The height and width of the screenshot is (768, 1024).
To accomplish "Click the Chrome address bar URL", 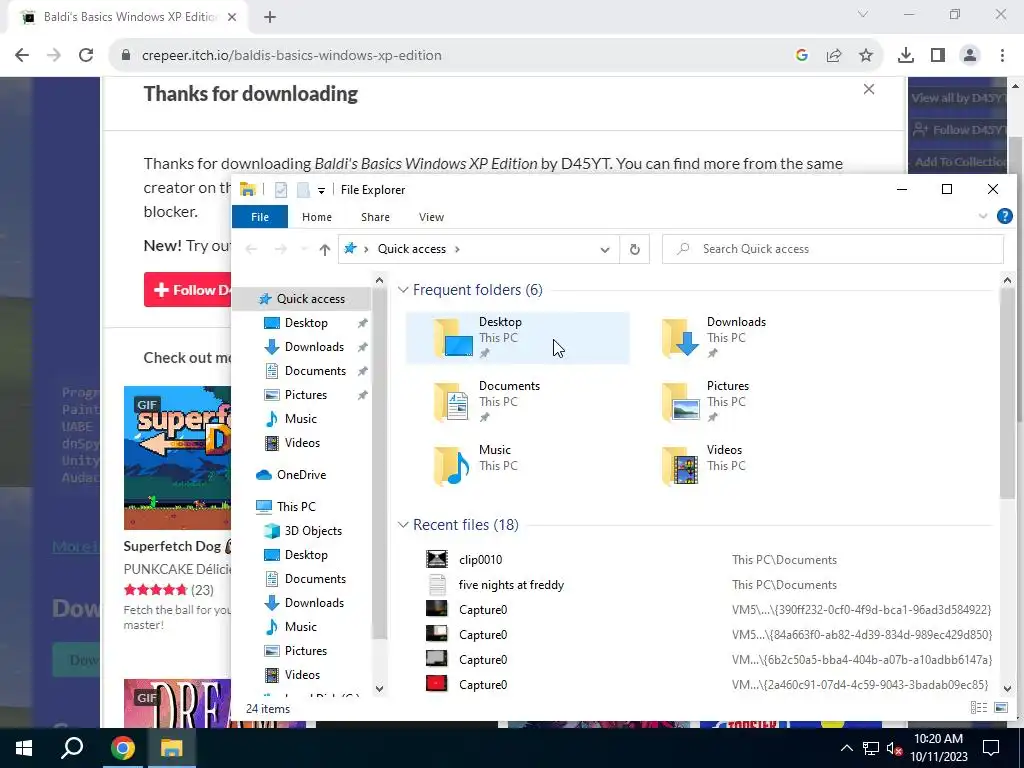I will (x=292, y=56).
